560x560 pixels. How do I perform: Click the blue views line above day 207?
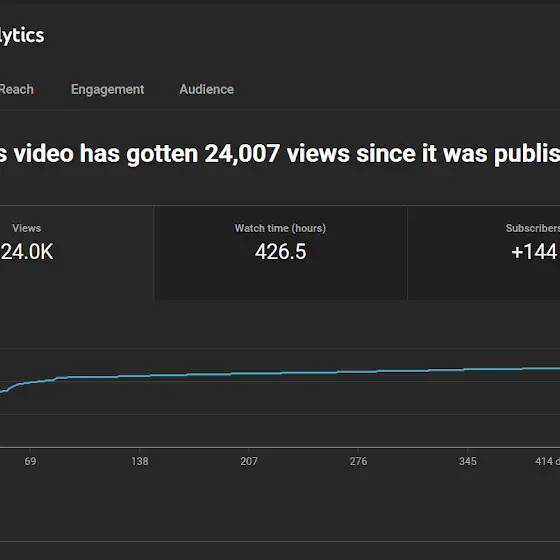click(249, 374)
